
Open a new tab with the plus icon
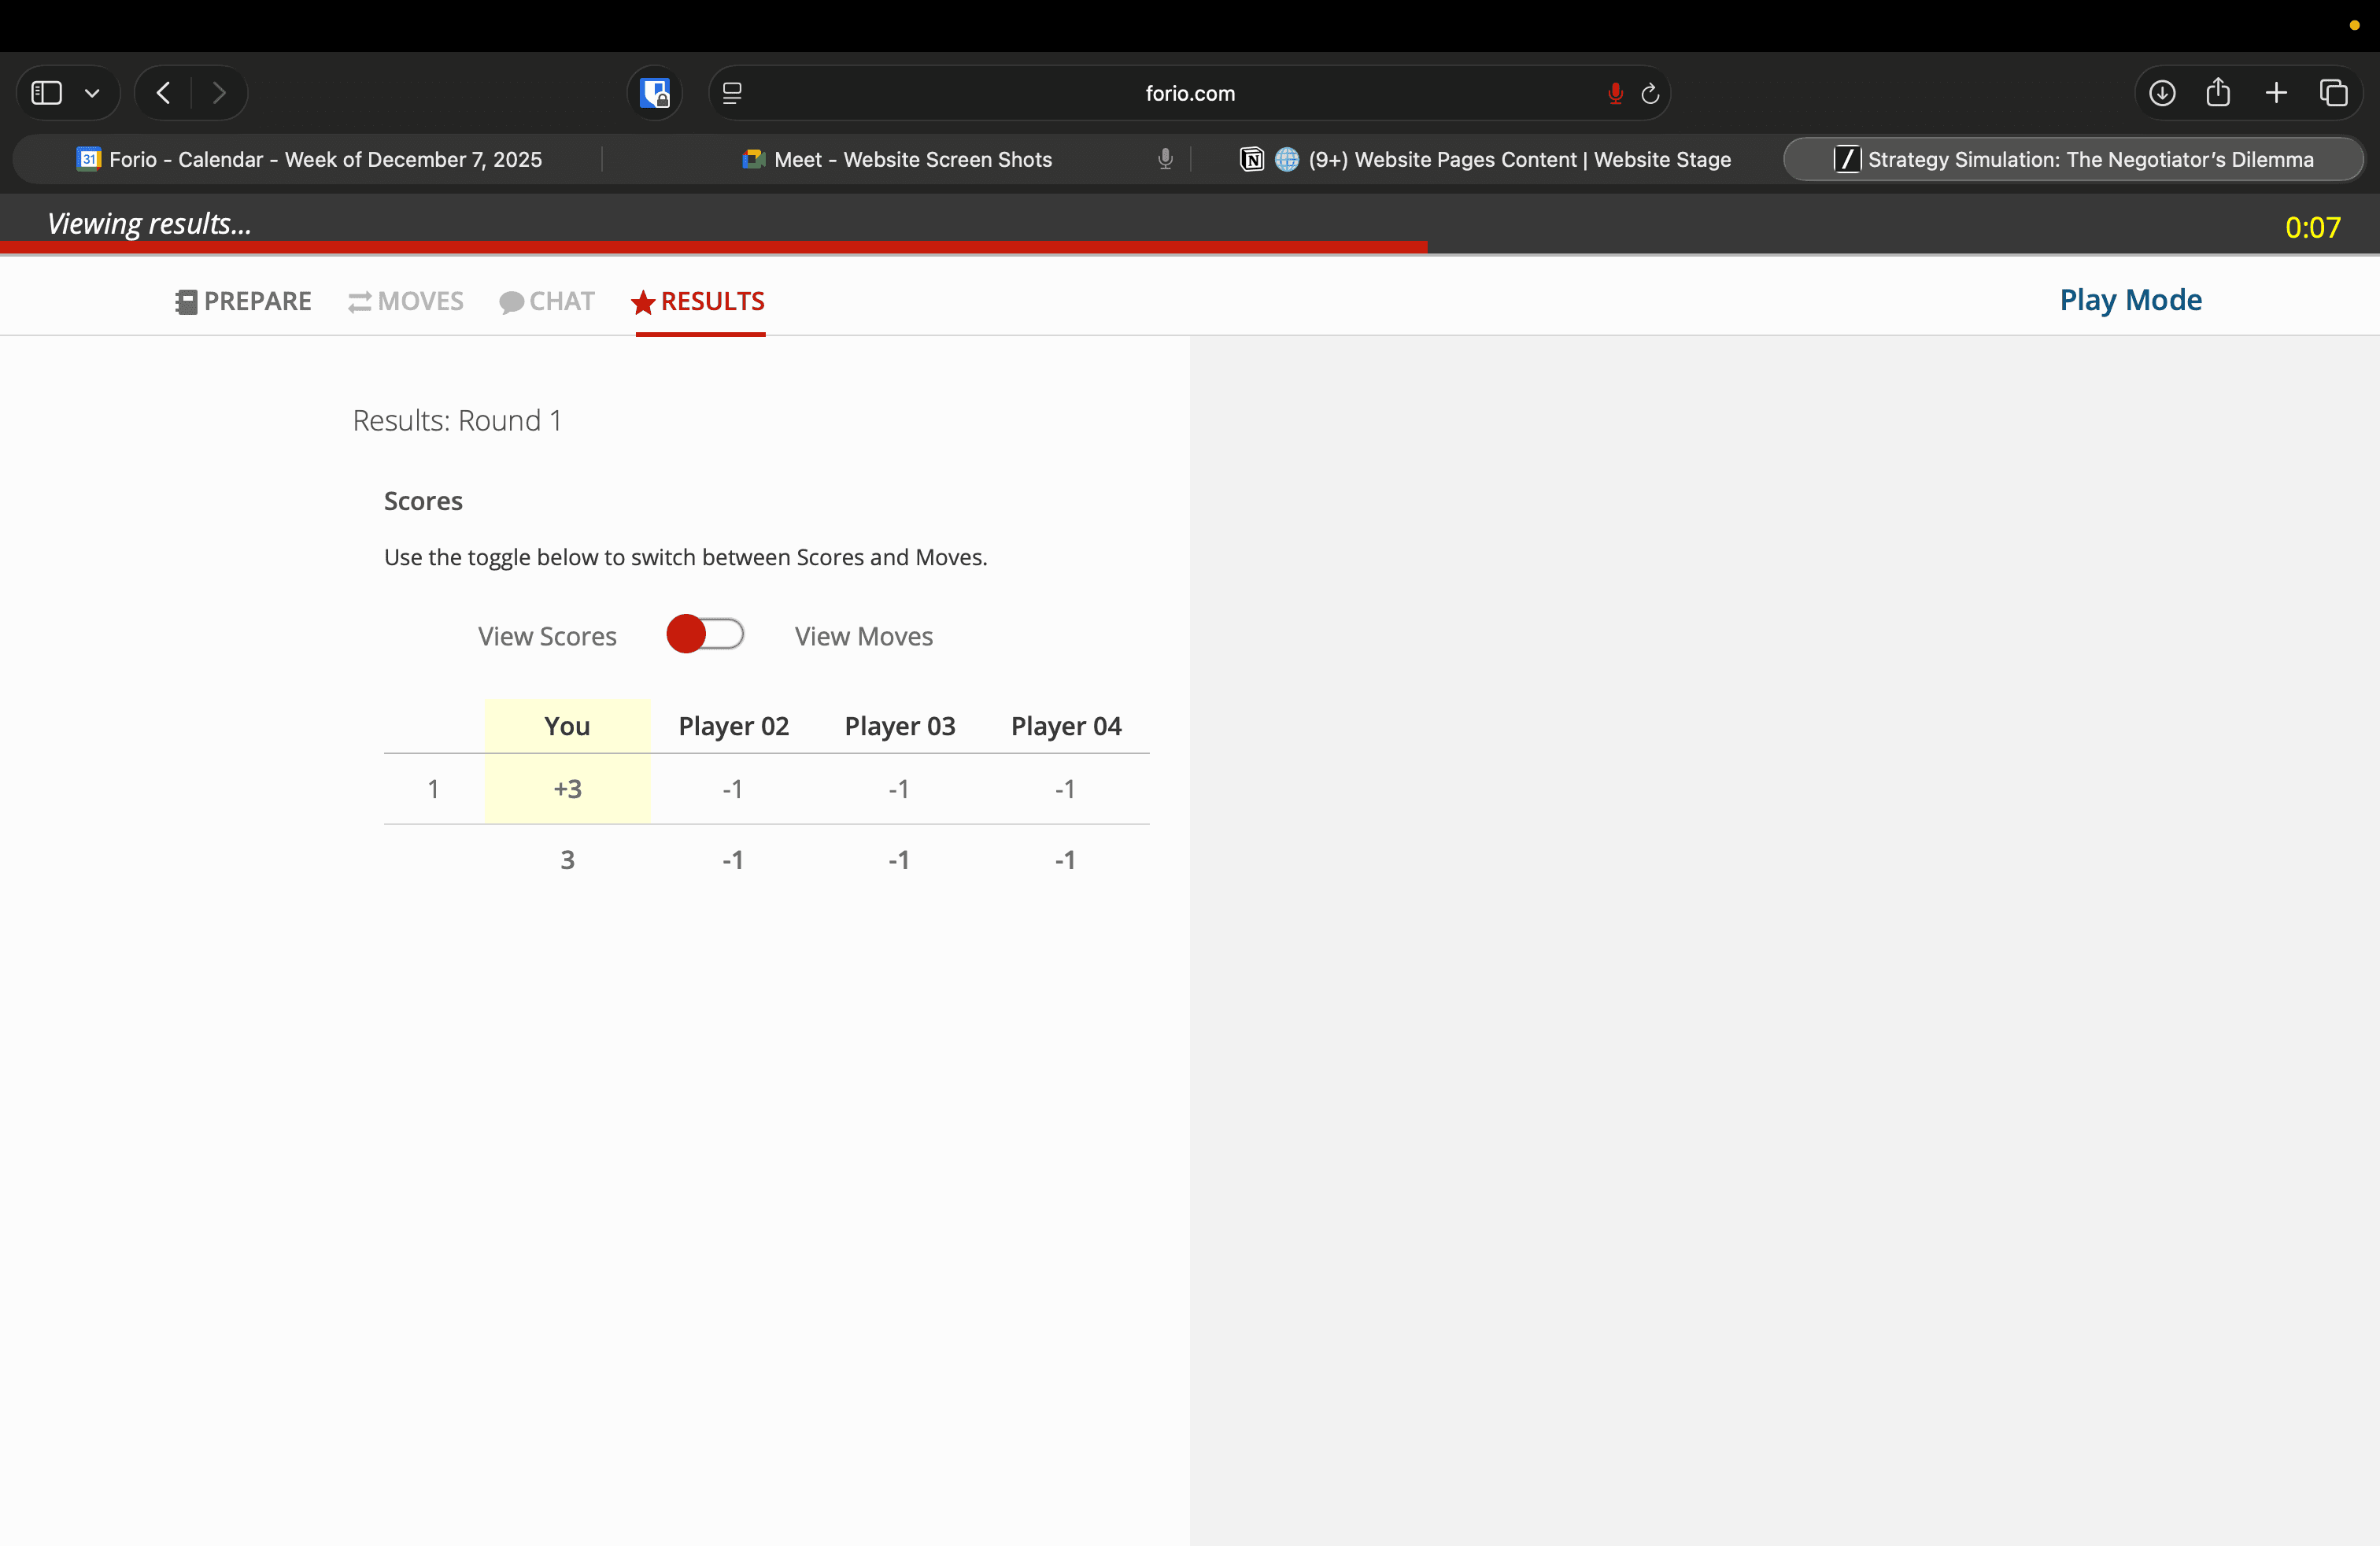pos(2276,93)
